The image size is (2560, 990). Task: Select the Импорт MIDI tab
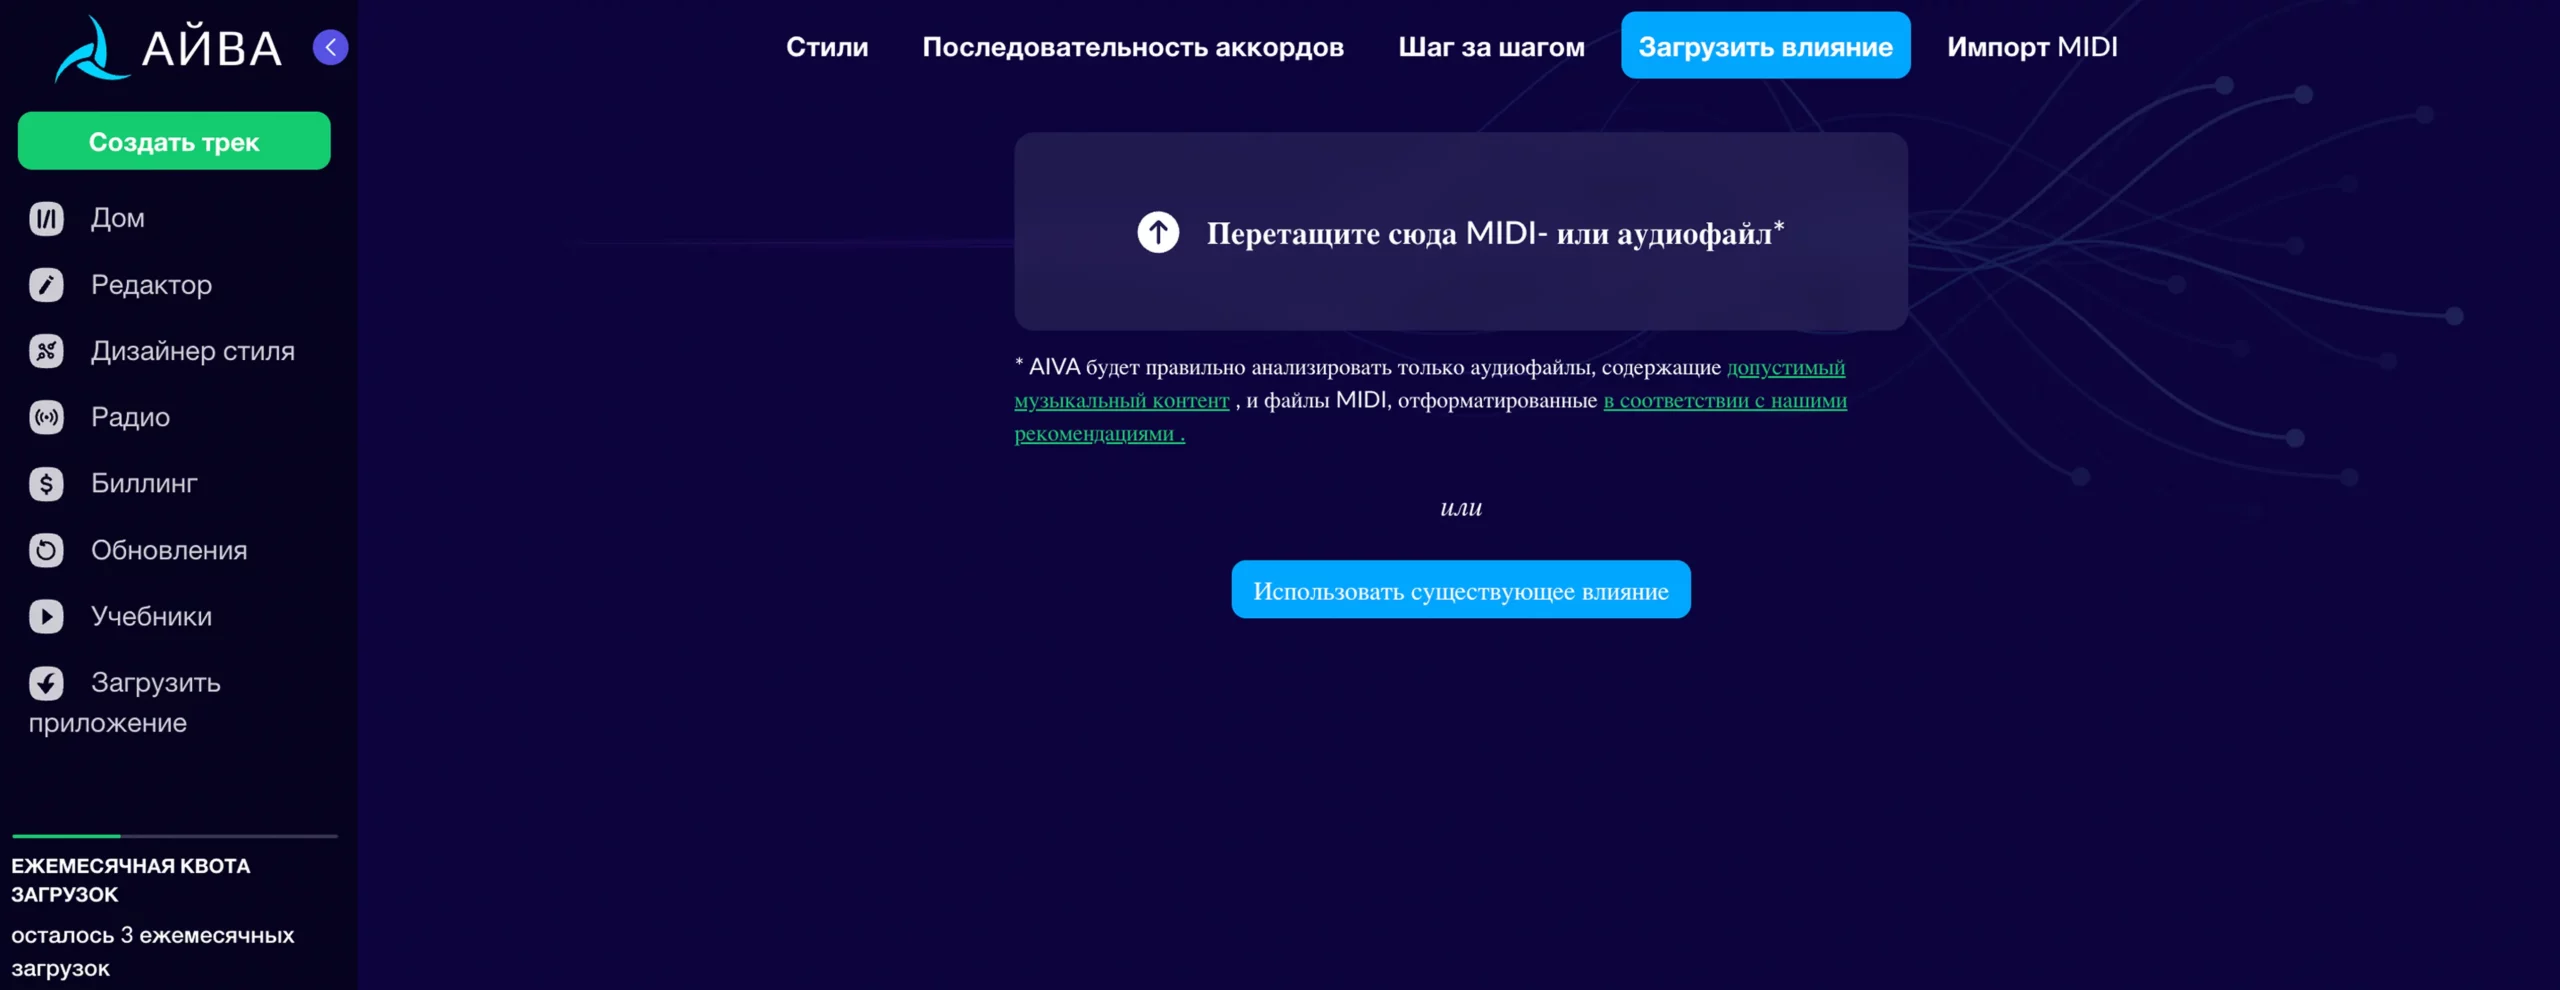click(x=2031, y=47)
